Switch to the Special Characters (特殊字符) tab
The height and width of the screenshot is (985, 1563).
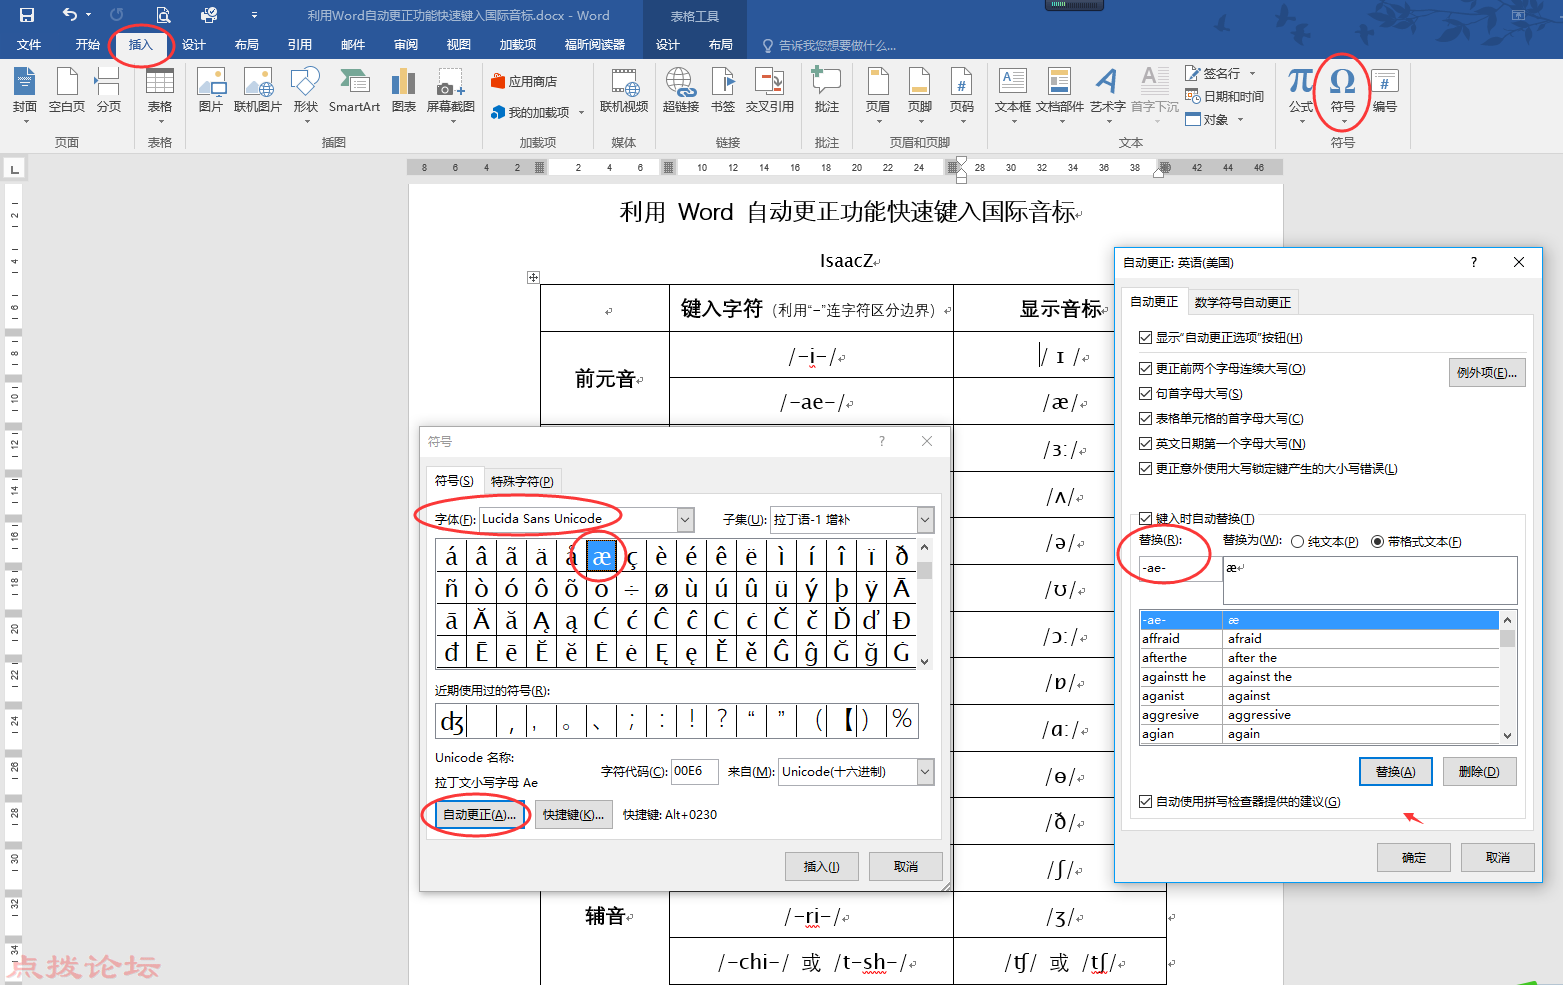tap(522, 481)
